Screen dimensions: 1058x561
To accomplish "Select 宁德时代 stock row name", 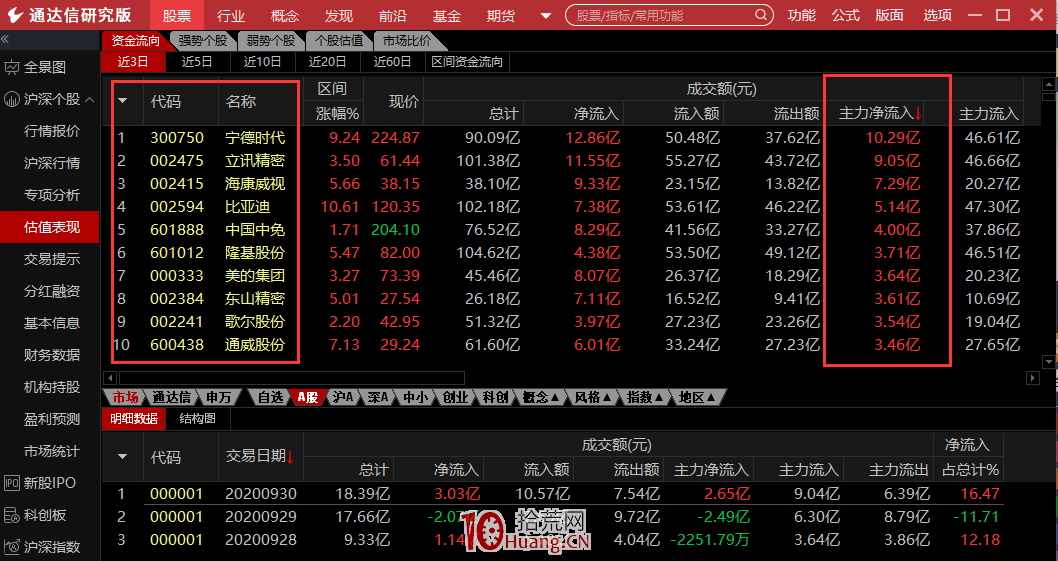I will click(255, 138).
